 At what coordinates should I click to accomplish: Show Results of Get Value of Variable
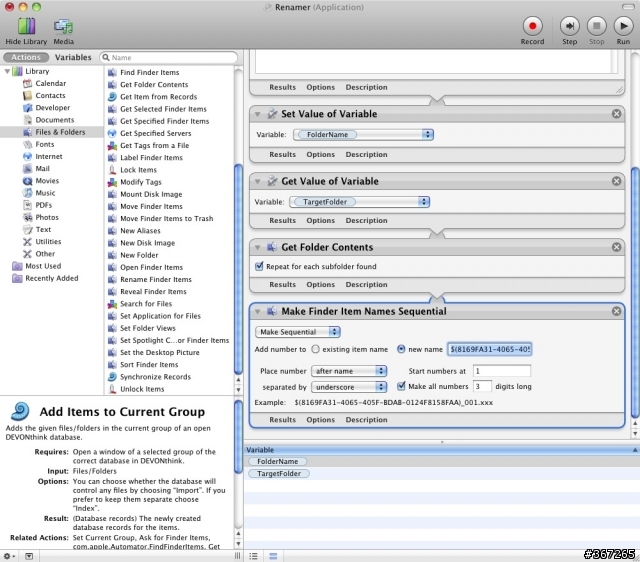[x=282, y=220]
